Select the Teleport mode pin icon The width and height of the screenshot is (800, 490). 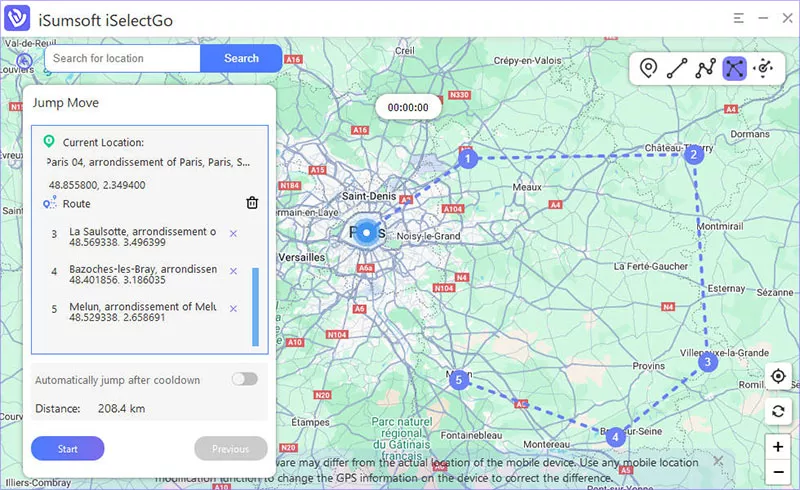tap(648, 68)
